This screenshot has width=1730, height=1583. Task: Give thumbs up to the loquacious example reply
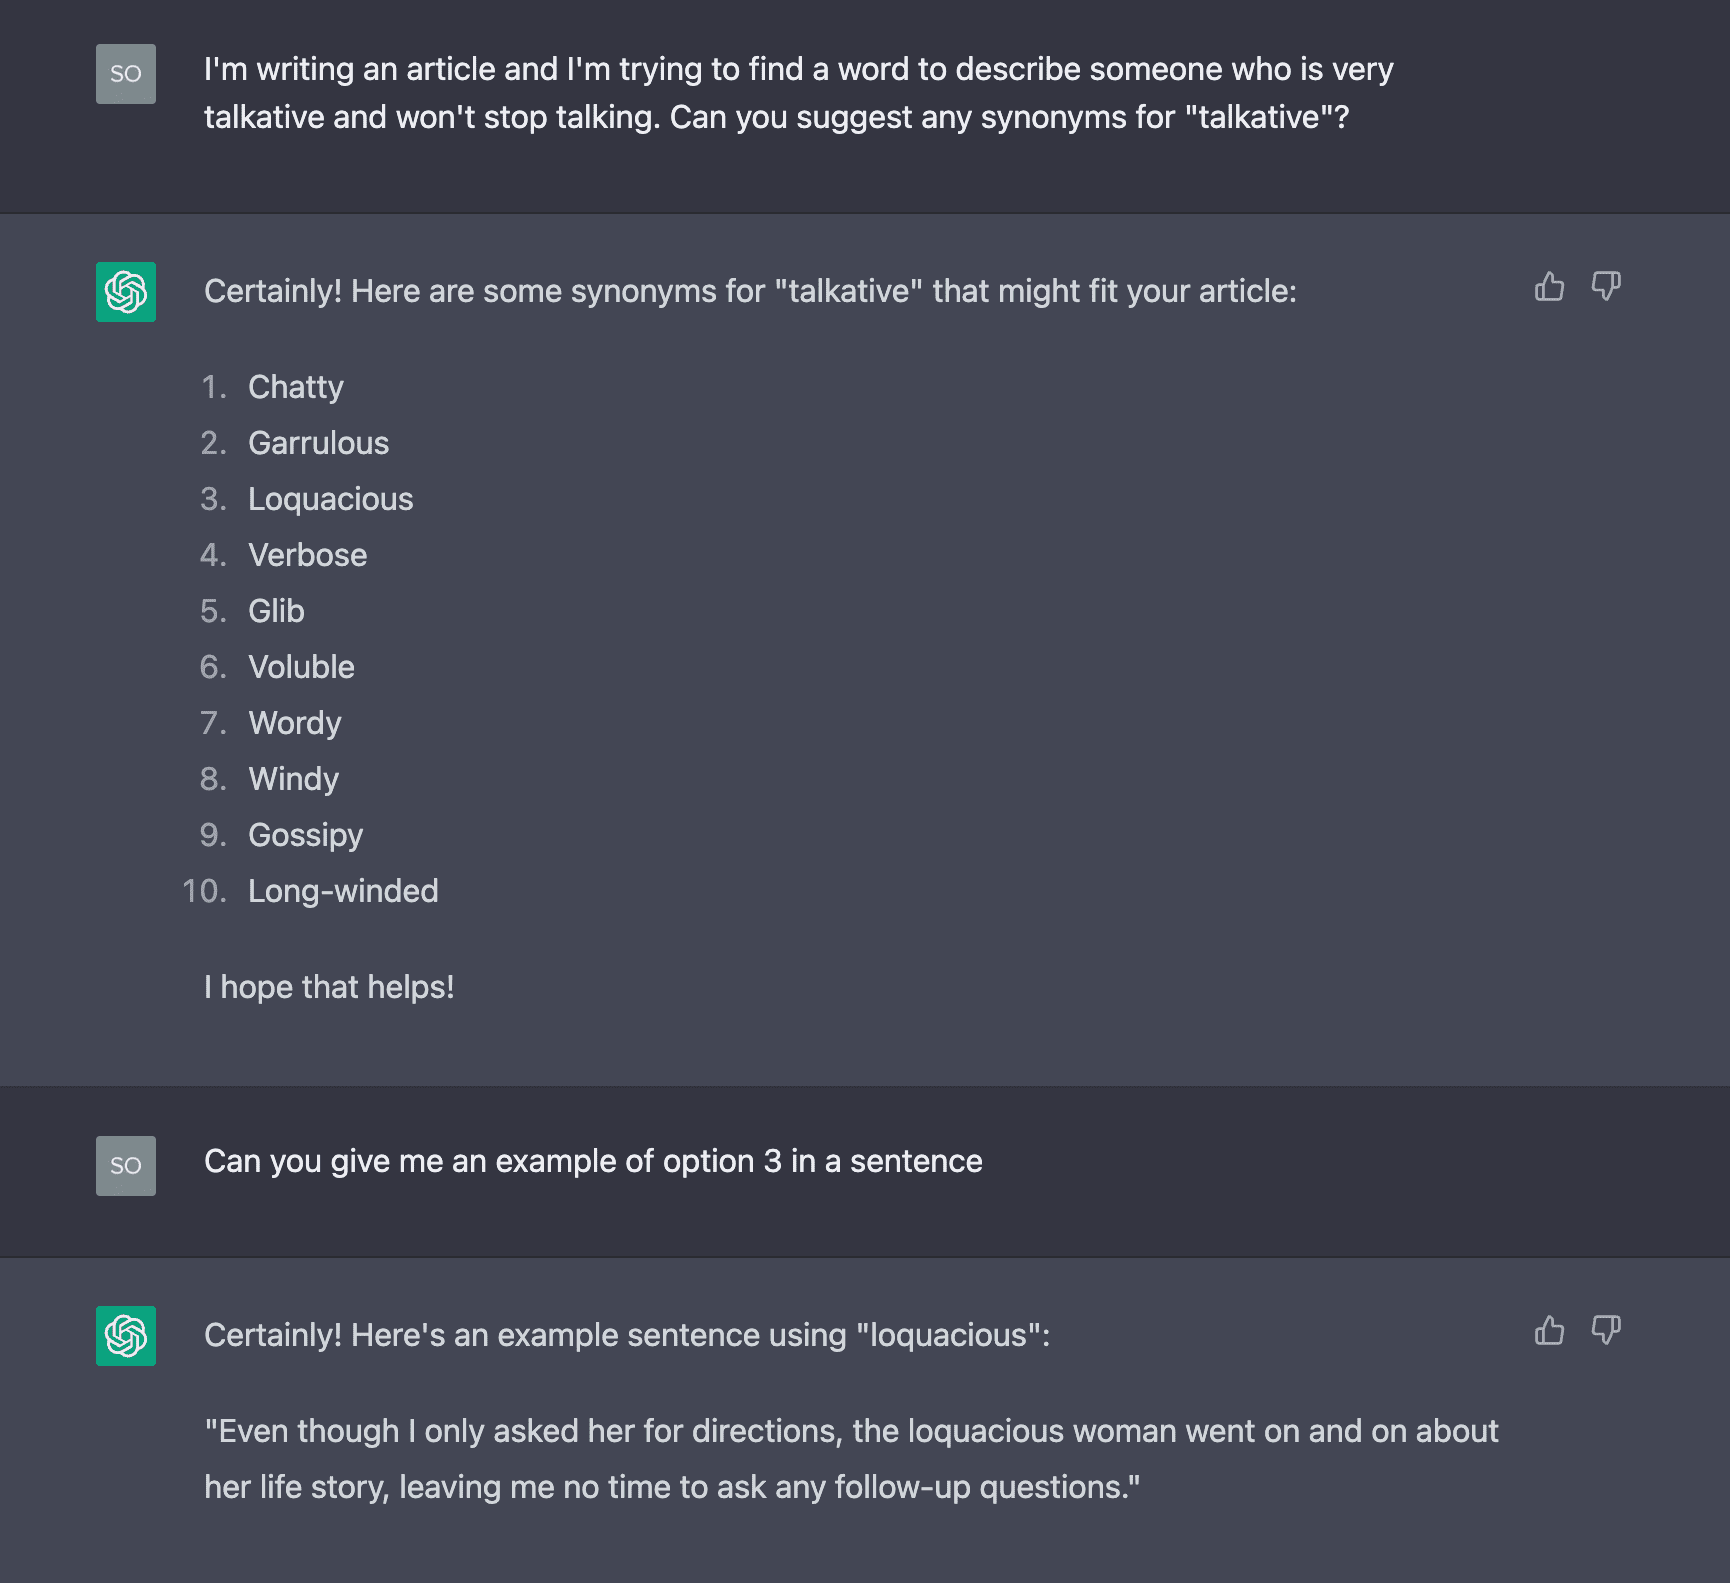coord(1548,1330)
